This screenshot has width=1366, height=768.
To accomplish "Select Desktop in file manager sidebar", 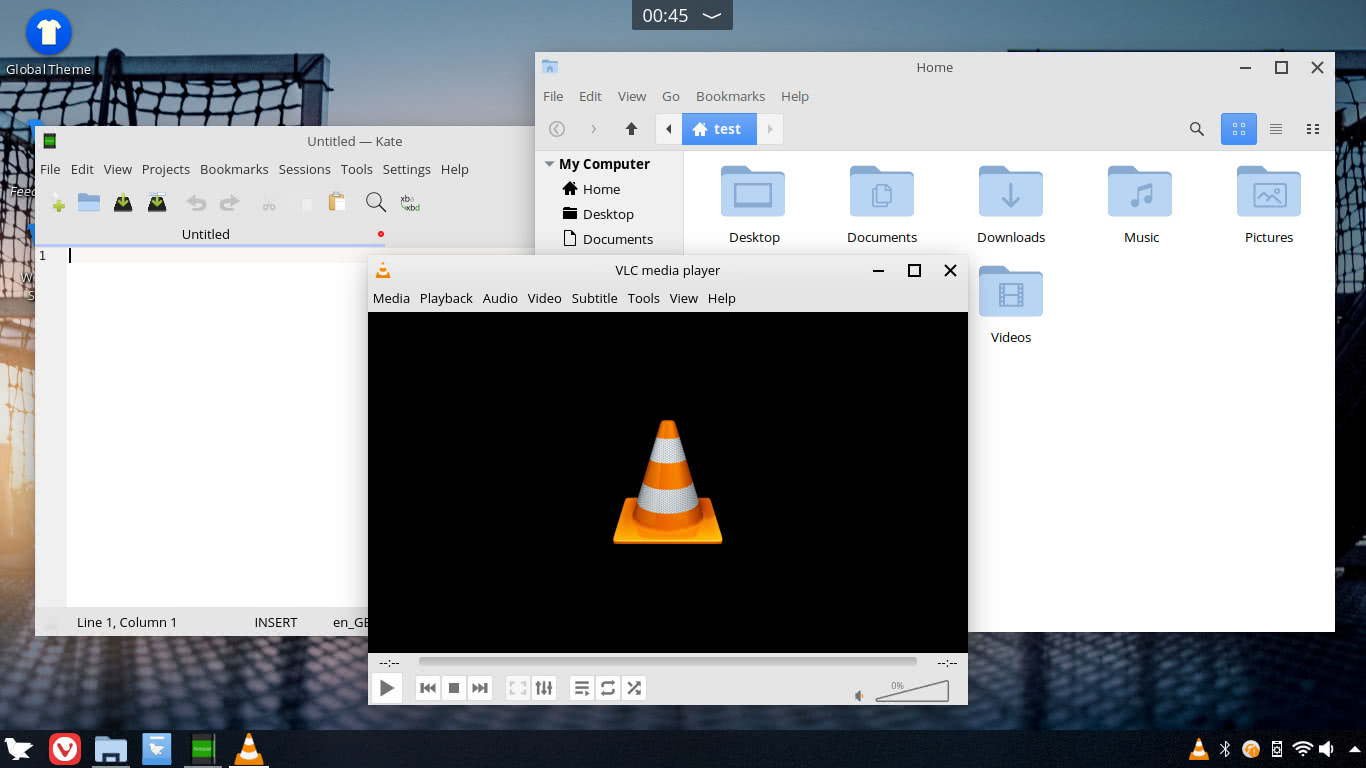I will coord(598,214).
